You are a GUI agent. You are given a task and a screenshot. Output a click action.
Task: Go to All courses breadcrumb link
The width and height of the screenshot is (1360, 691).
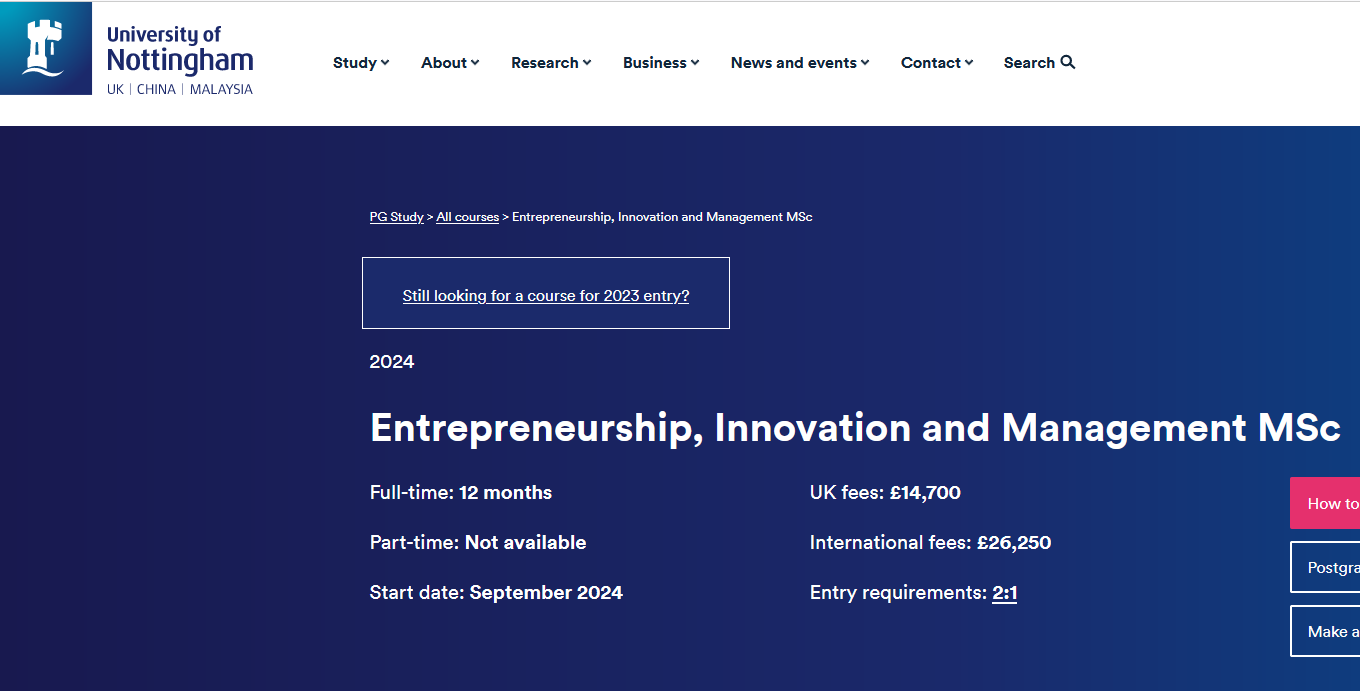pyautogui.click(x=467, y=217)
